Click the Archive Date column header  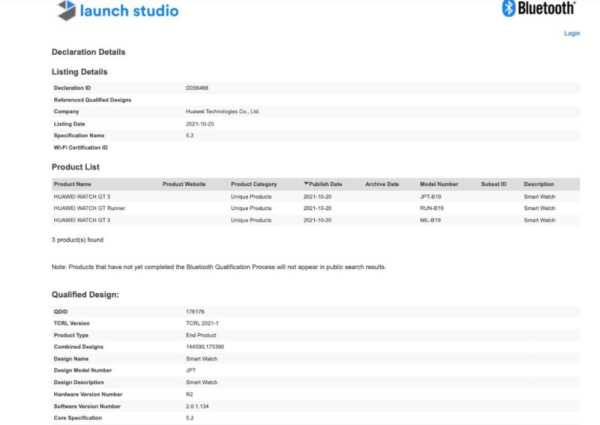point(382,184)
